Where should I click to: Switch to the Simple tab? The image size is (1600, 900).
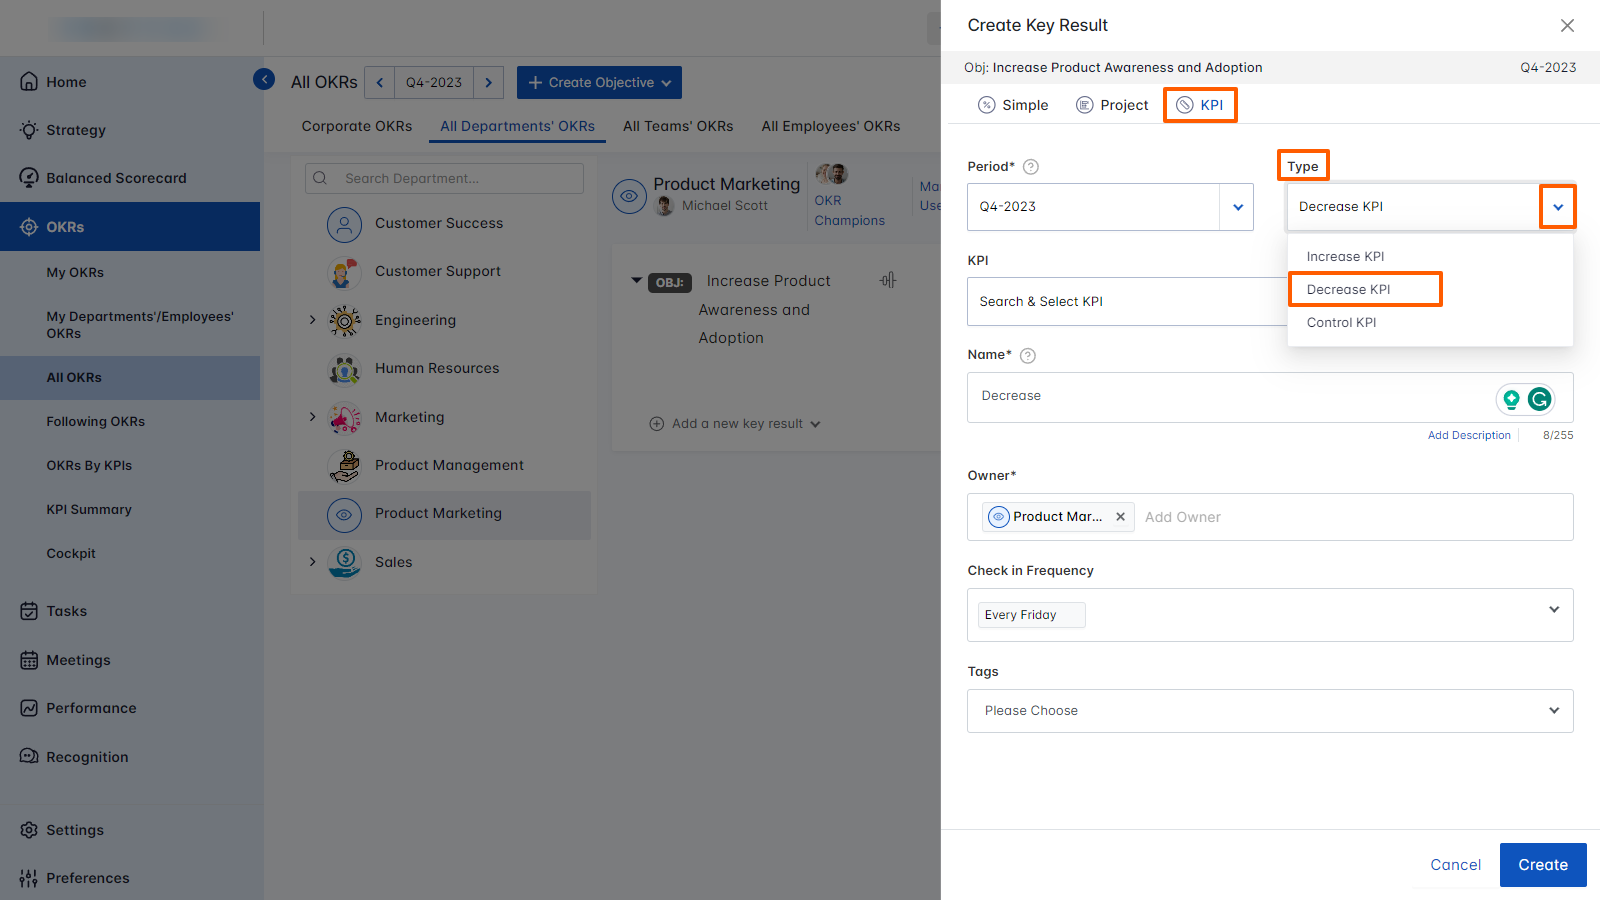pos(1013,104)
